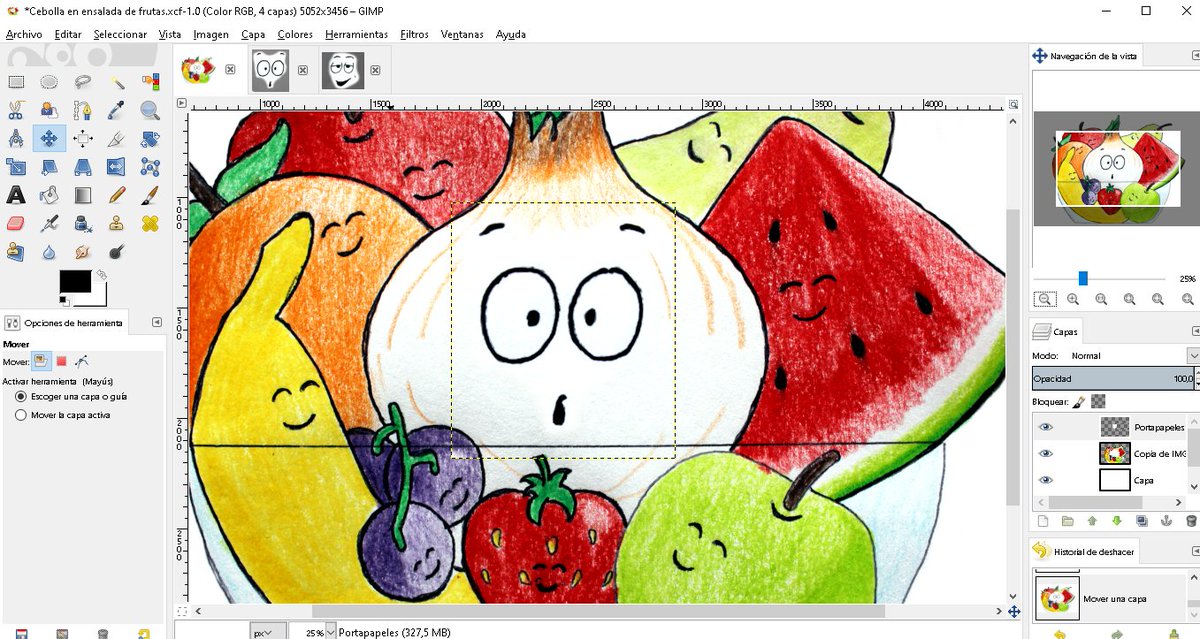
Task: Select the Crop tool
Action: 117,138
